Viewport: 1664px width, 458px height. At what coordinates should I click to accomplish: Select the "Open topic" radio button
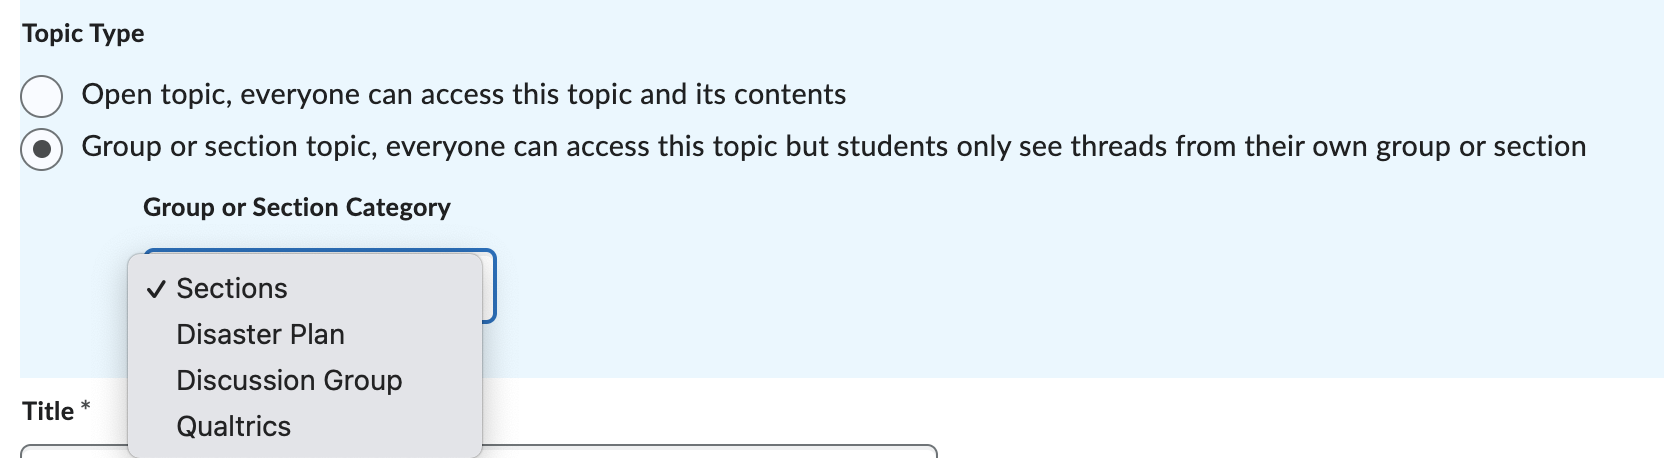42,97
